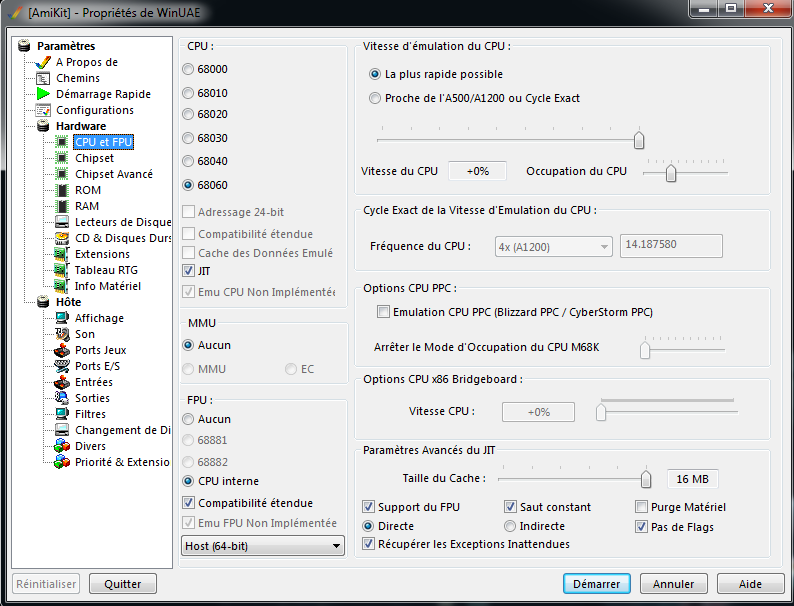
Task: Click the Ports Jeux joystick icon
Action: coord(62,350)
